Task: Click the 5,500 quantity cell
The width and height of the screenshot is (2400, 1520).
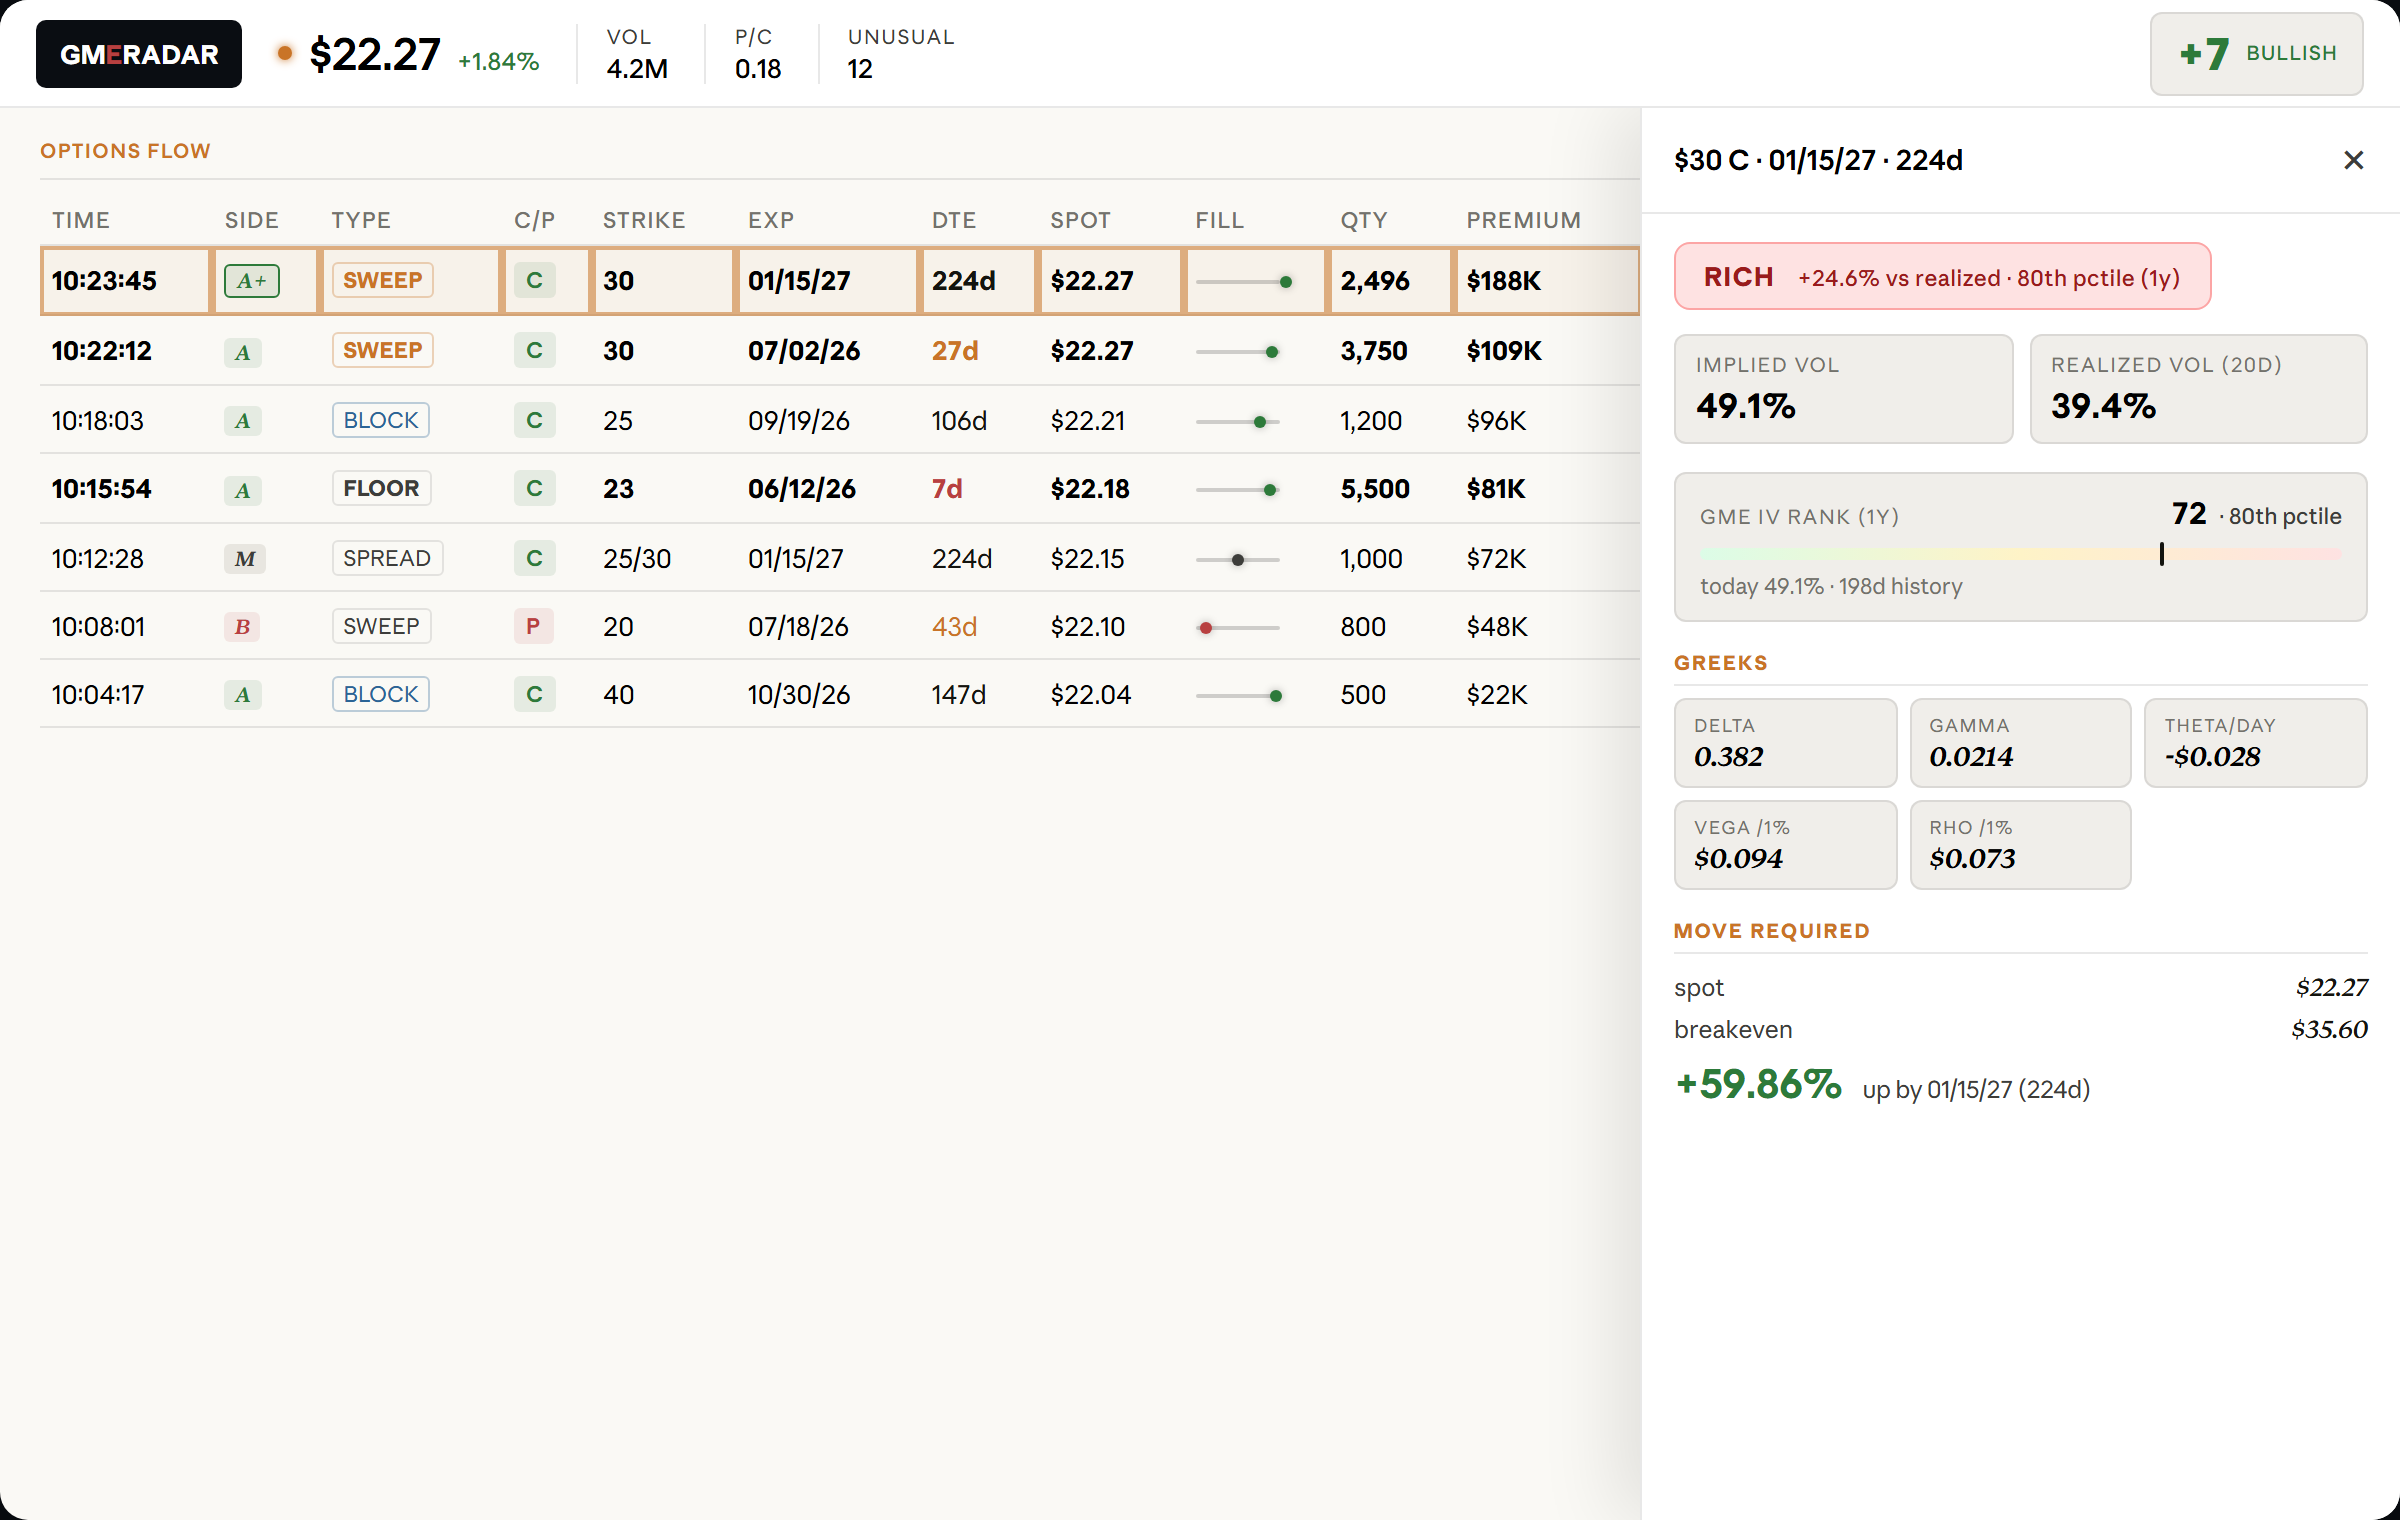Action: click(x=1375, y=489)
